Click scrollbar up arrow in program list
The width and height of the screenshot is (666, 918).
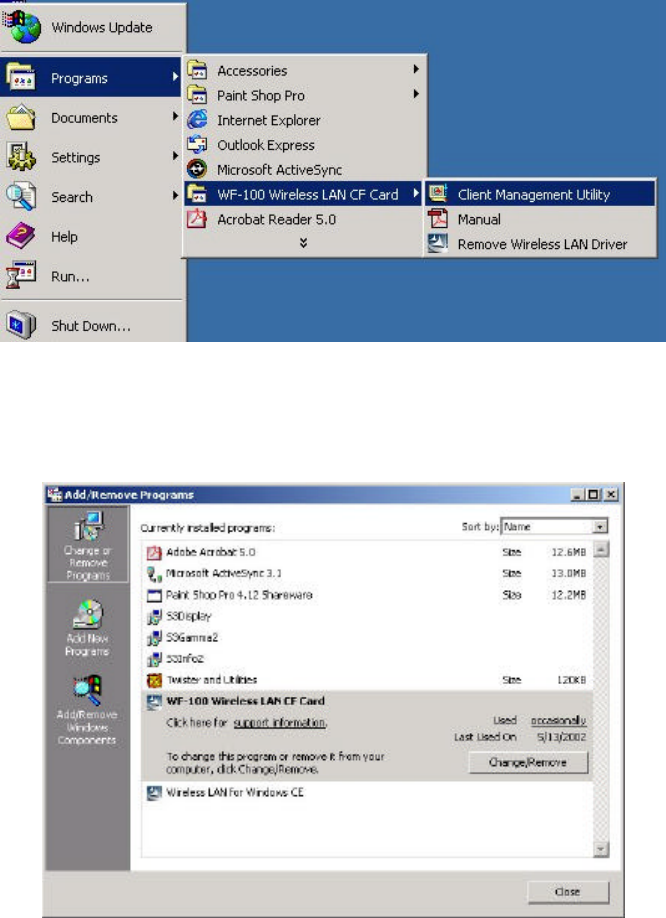click(x=601, y=549)
